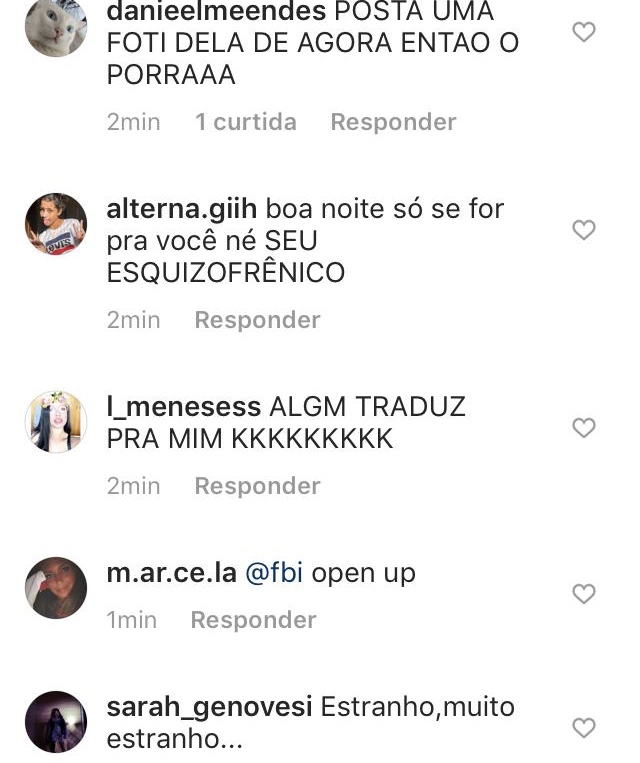Like sarah_genovesi's comment with the heart
640x763 pixels.
tap(584, 728)
